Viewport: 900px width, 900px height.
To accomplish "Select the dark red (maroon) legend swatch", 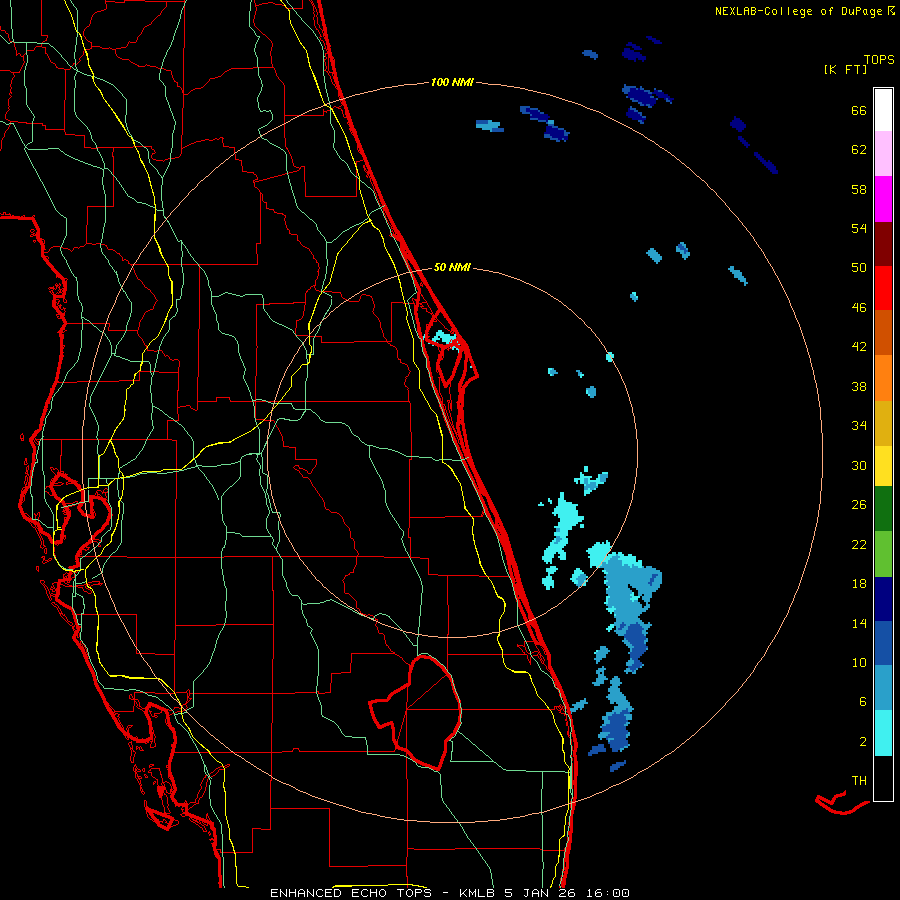I will (883, 244).
